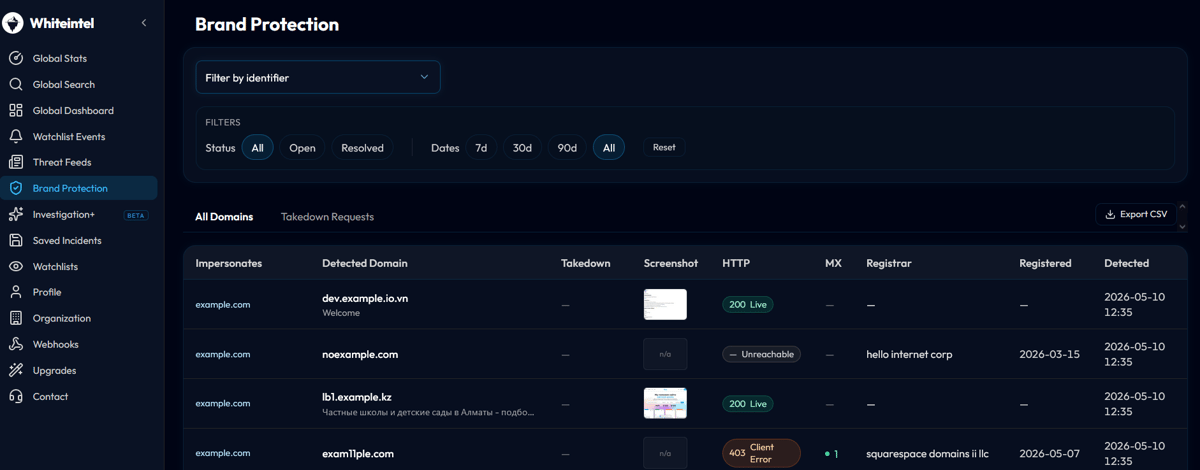
Task: Open screenshot thumbnail for lb1.example.kz
Action: 665,403
